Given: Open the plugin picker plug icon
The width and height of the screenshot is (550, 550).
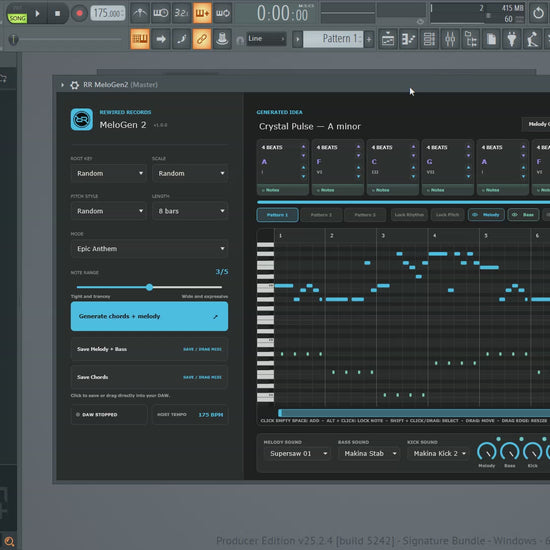Looking at the screenshot, I should (512, 39).
